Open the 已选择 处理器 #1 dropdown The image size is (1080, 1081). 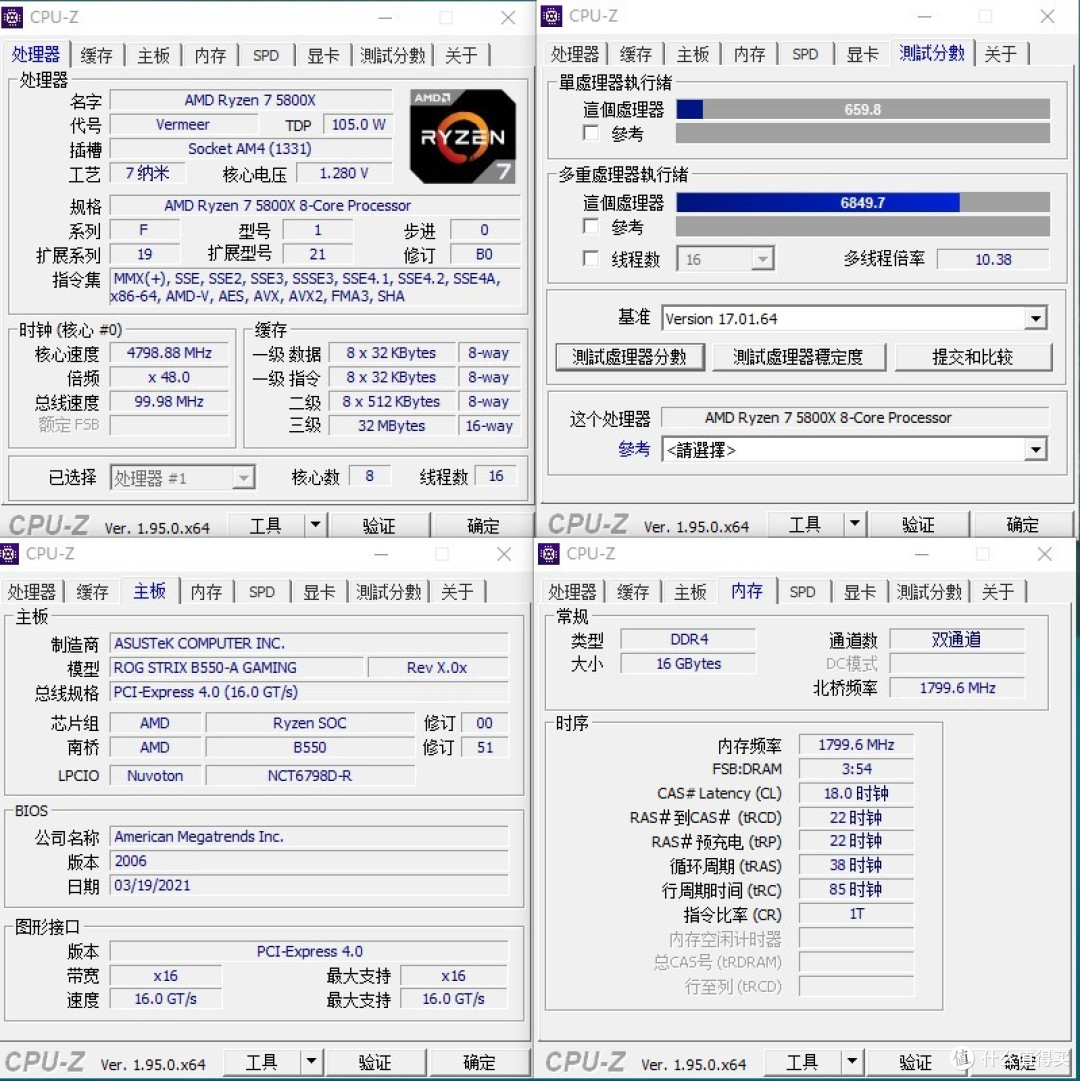tap(243, 478)
